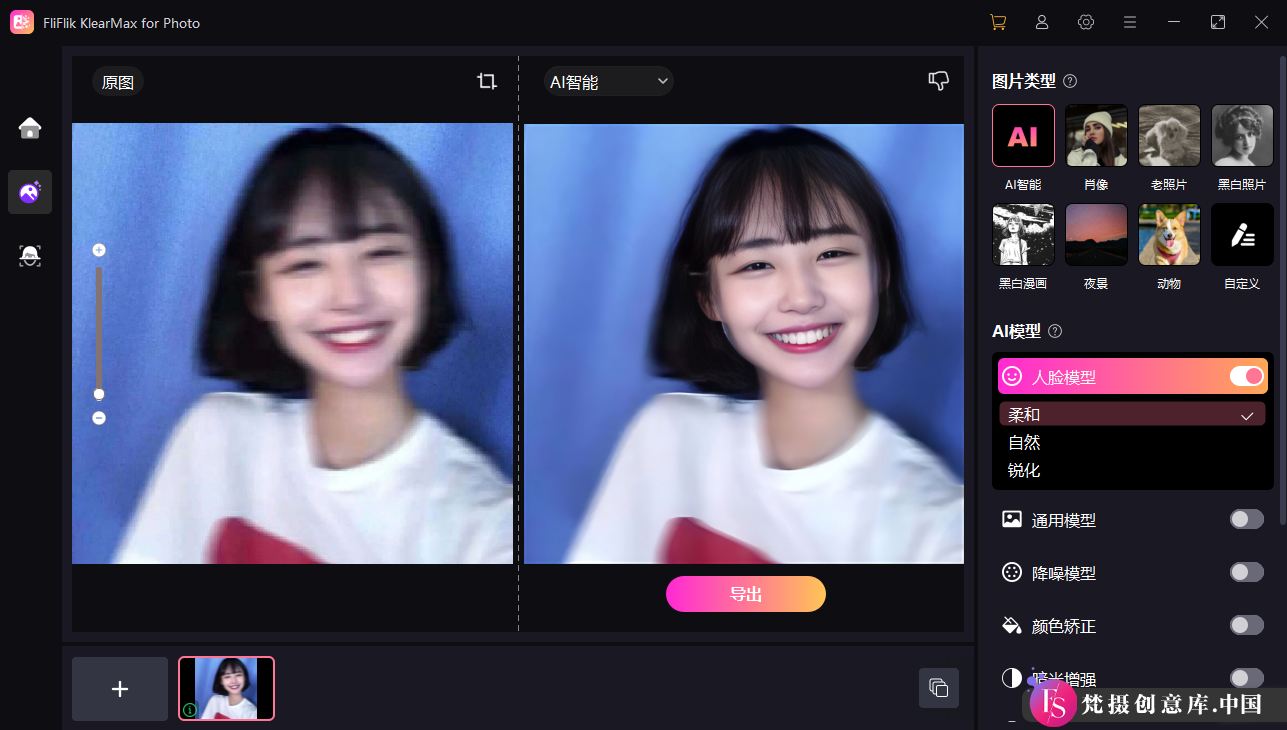The width and height of the screenshot is (1287, 730).
Task: Open the shopping cart icon
Action: [x=997, y=22]
